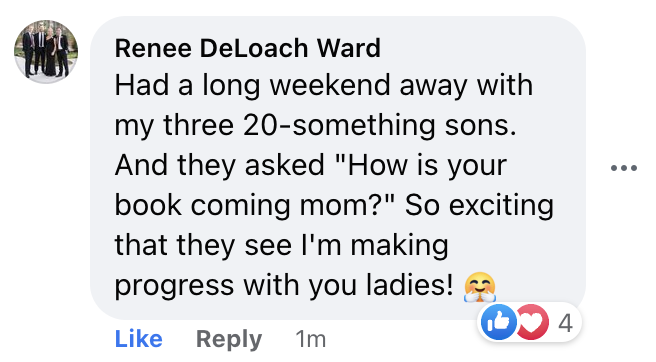Click the "that they see I'm making" line

[282, 246]
